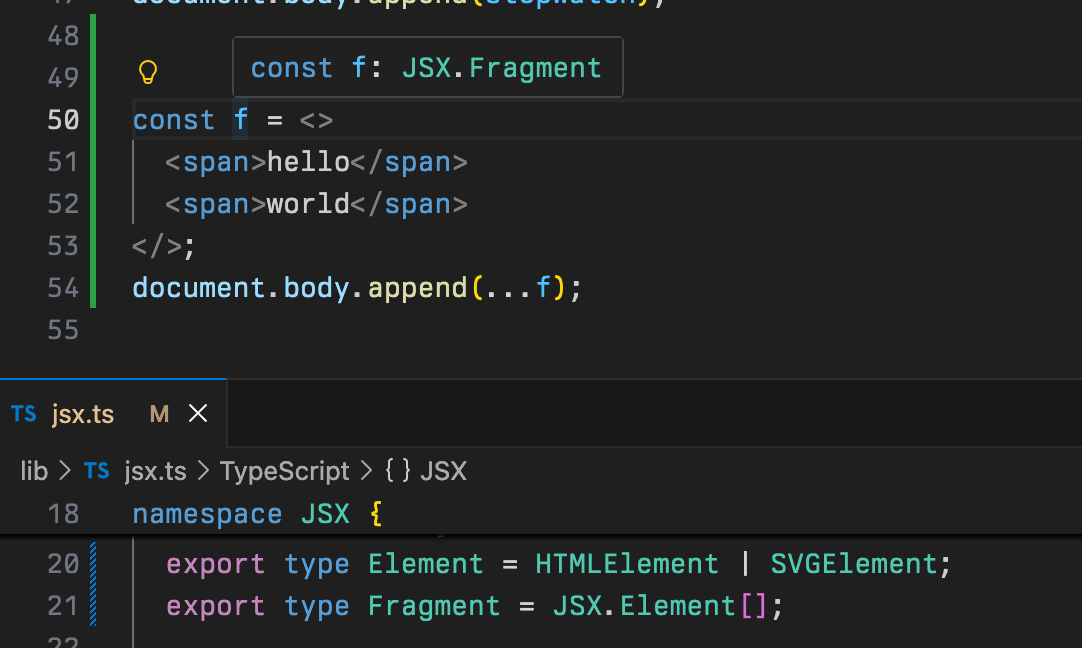Click the TS file icon on the jsx.ts tab
Screen dimensions: 1082x648
tap(24, 414)
